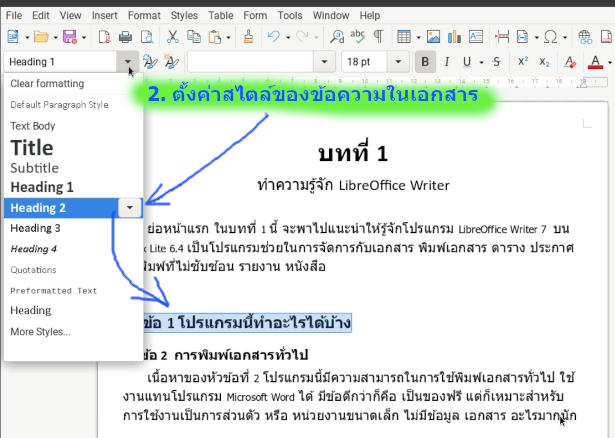
Task: Click the Open folder icon
Action: (41, 37)
